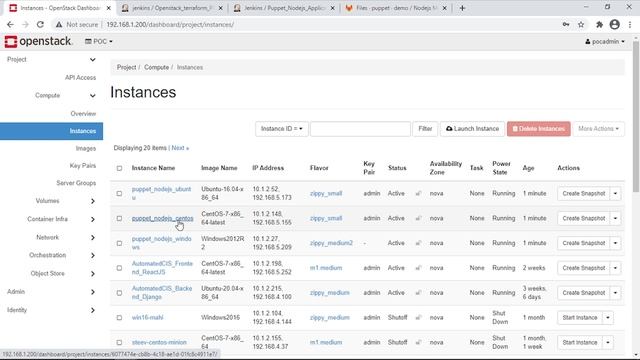
Task: Click the OpenStack logo
Action: (38, 41)
